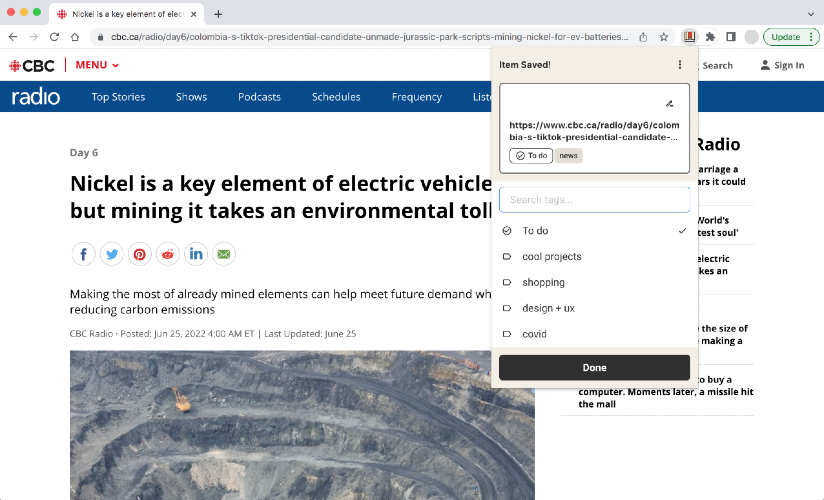The height and width of the screenshot is (500, 824).
Task: Click the browser back arrow
Action: click(x=13, y=37)
